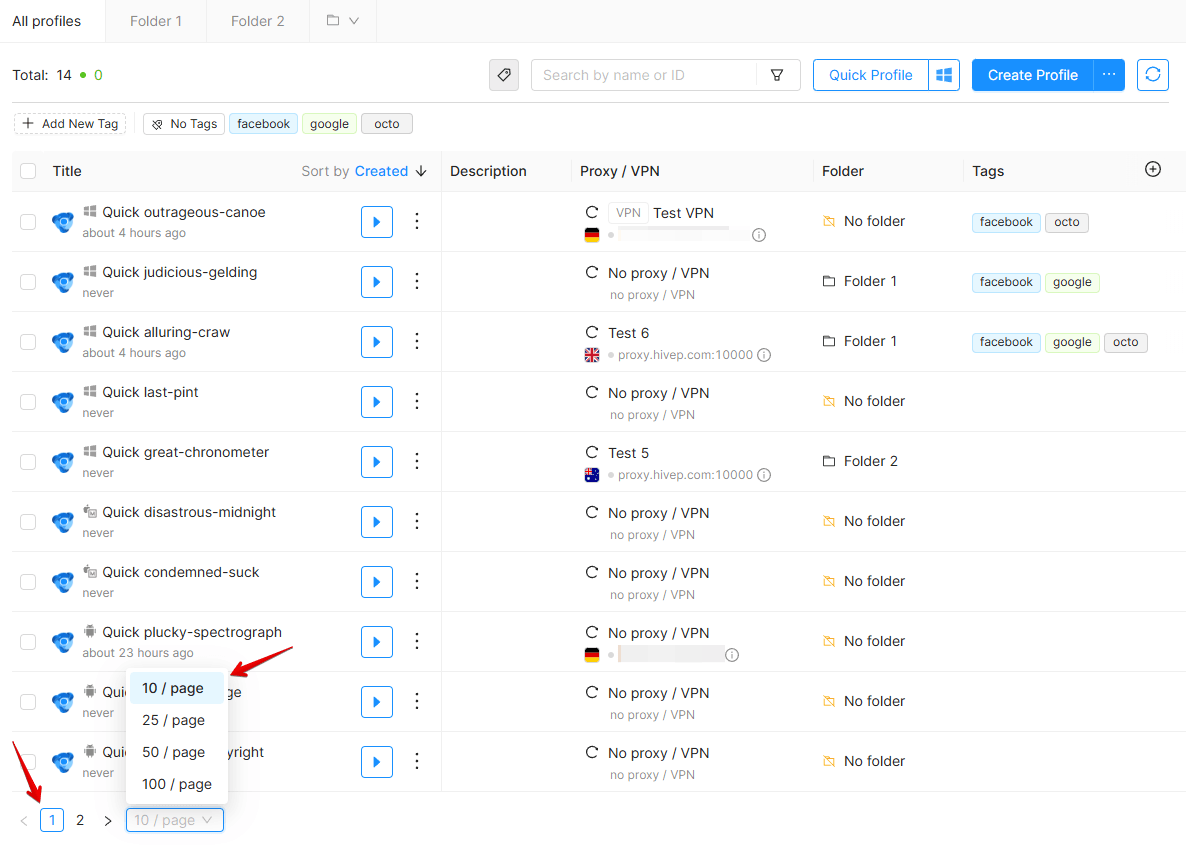Start the Quick last-pint profile
The height and width of the screenshot is (851, 1186).
[377, 402]
